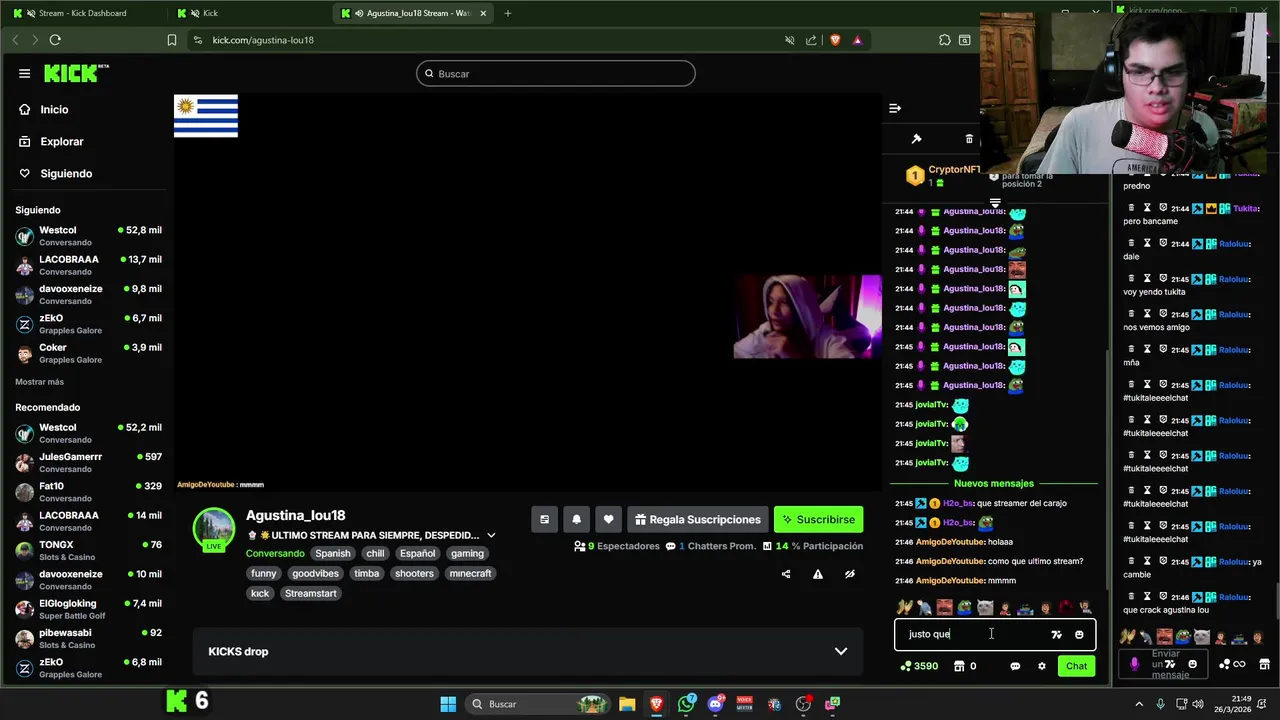1280x720 pixels.
Task: Collapse the chat panel with the arrow icon
Action: pyautogui.click(x=895, y=108)
